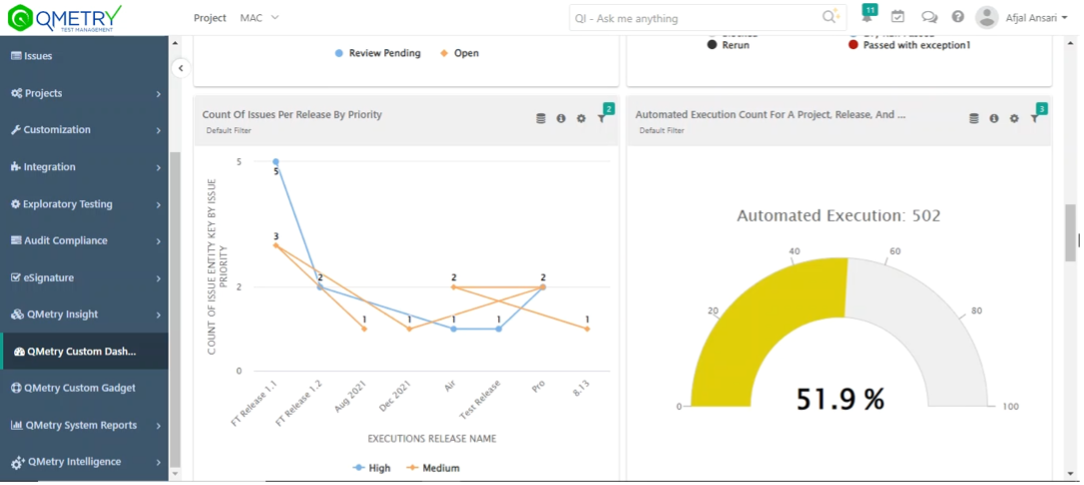The width and height of the screenshot is (1084, 485).
Task: Select QMetry Custom Dashboard item
Action: [84, 352]
